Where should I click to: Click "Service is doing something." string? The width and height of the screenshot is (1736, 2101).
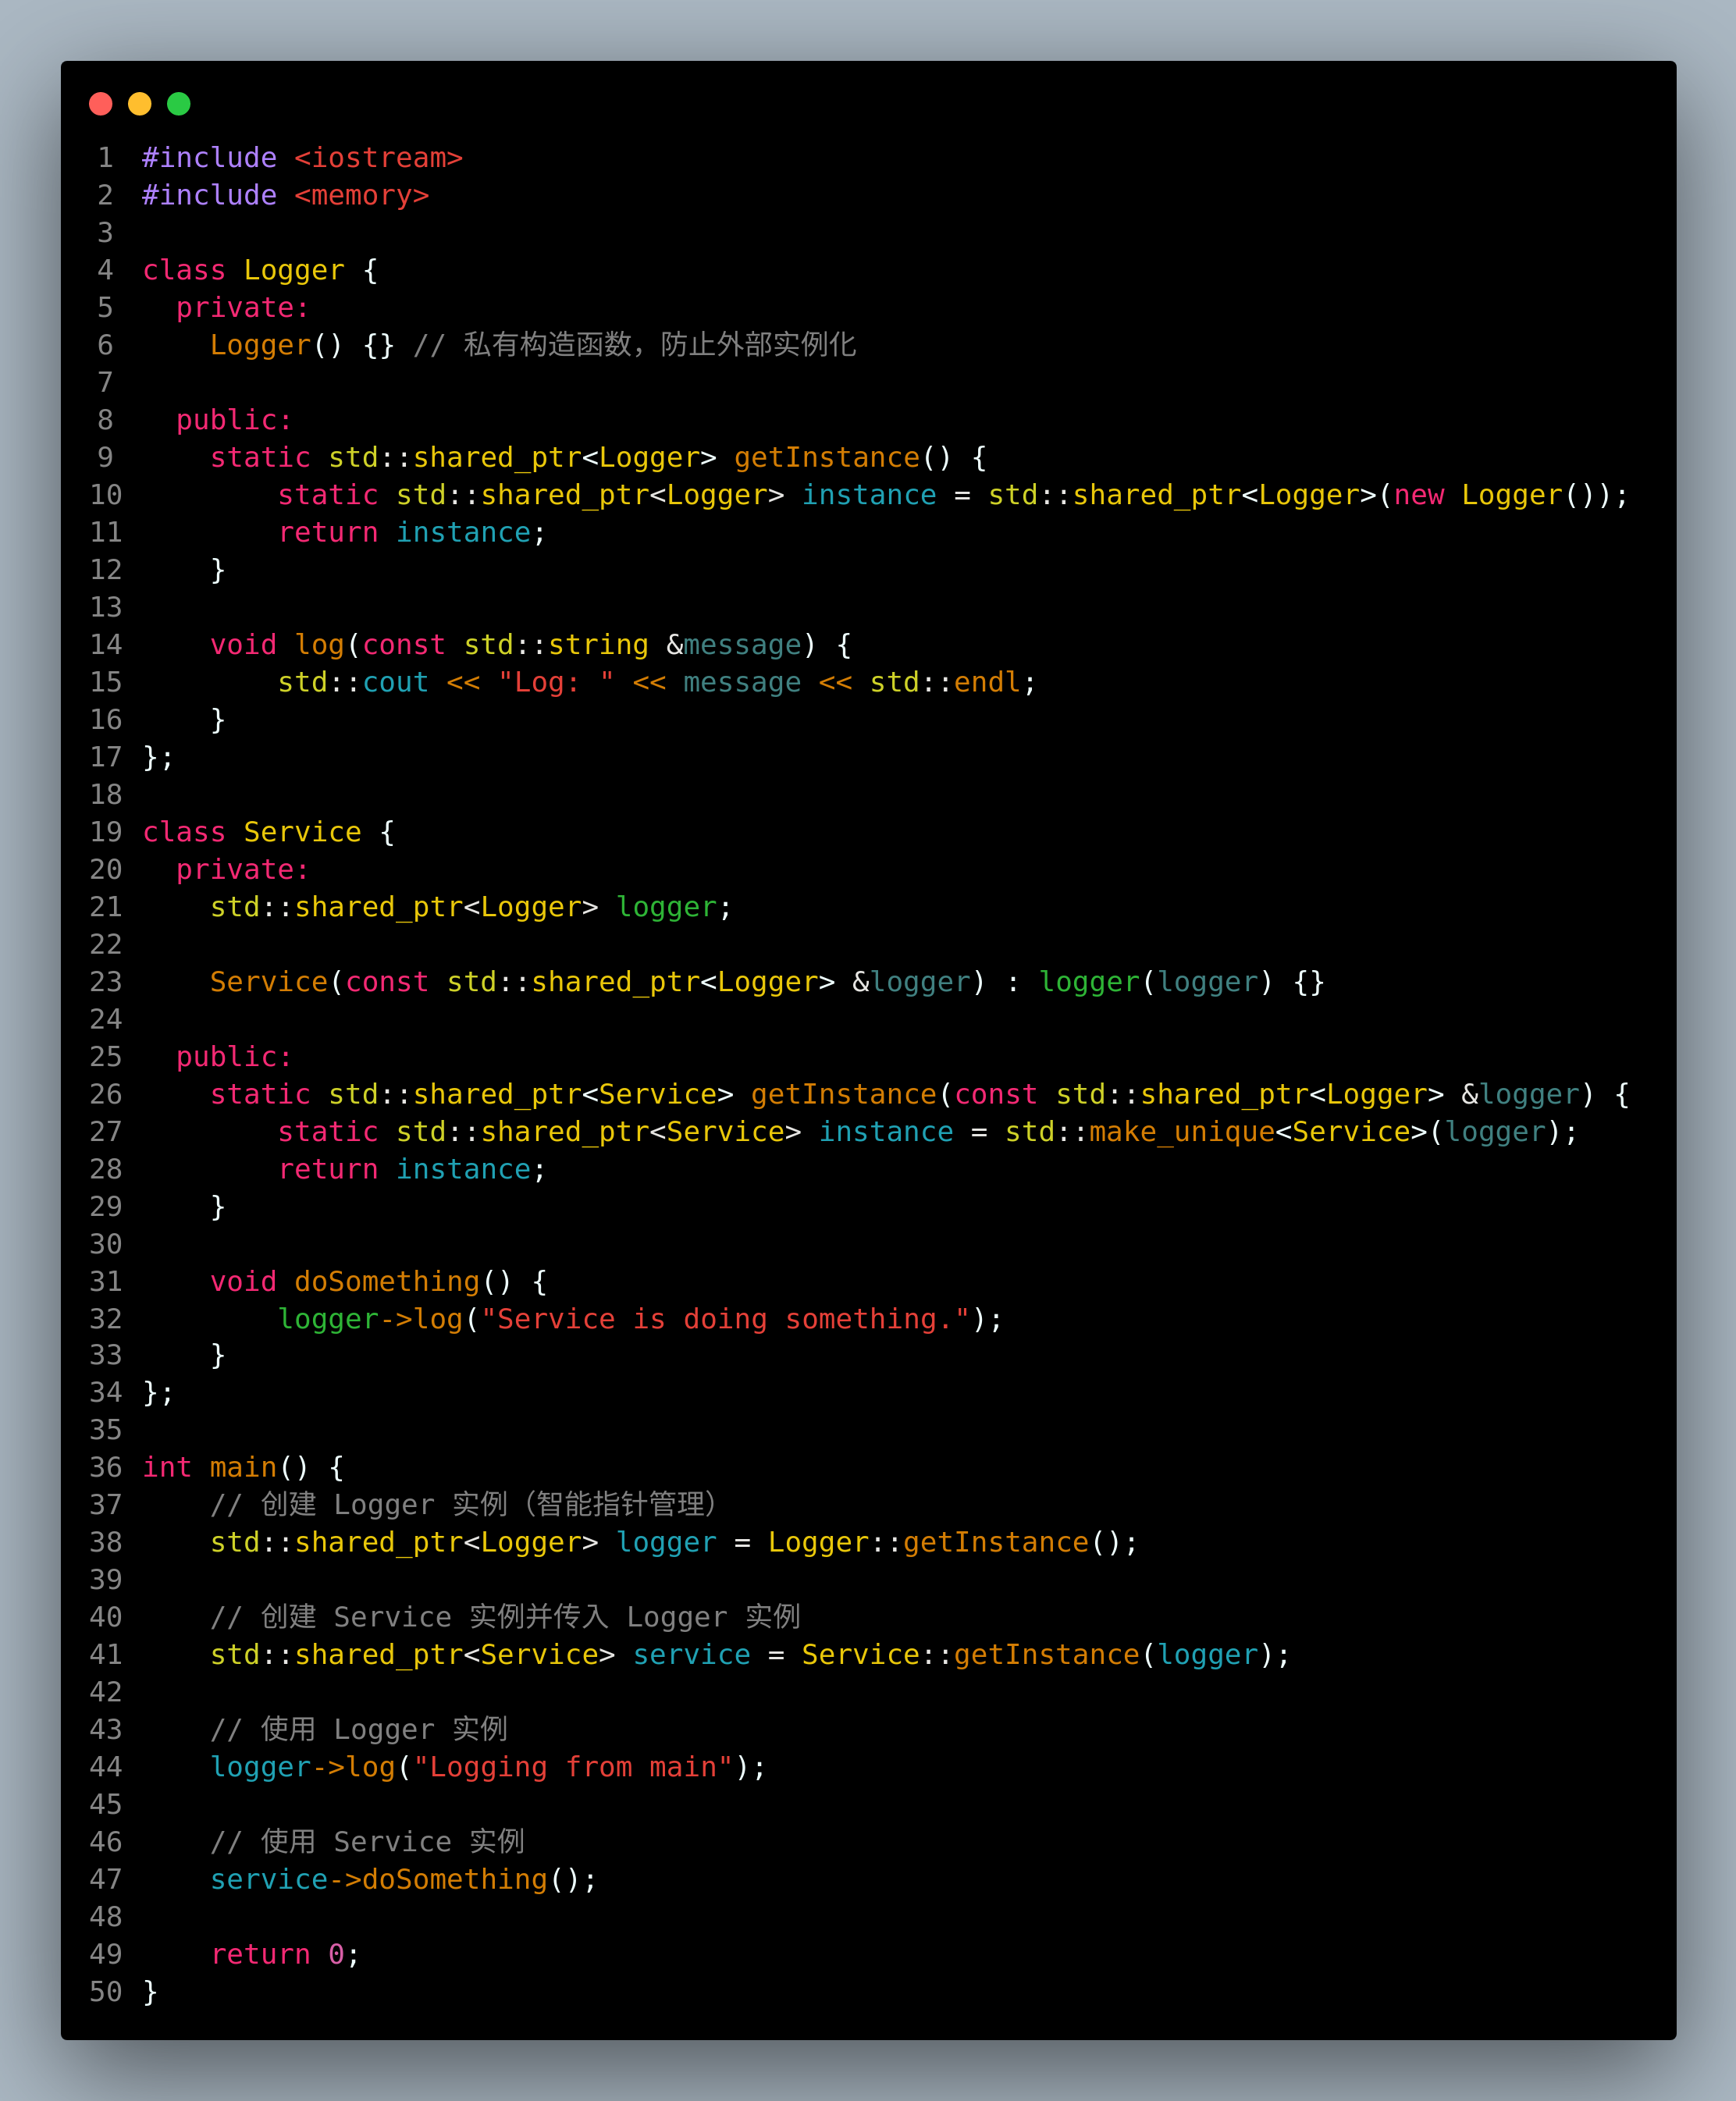725,1319
